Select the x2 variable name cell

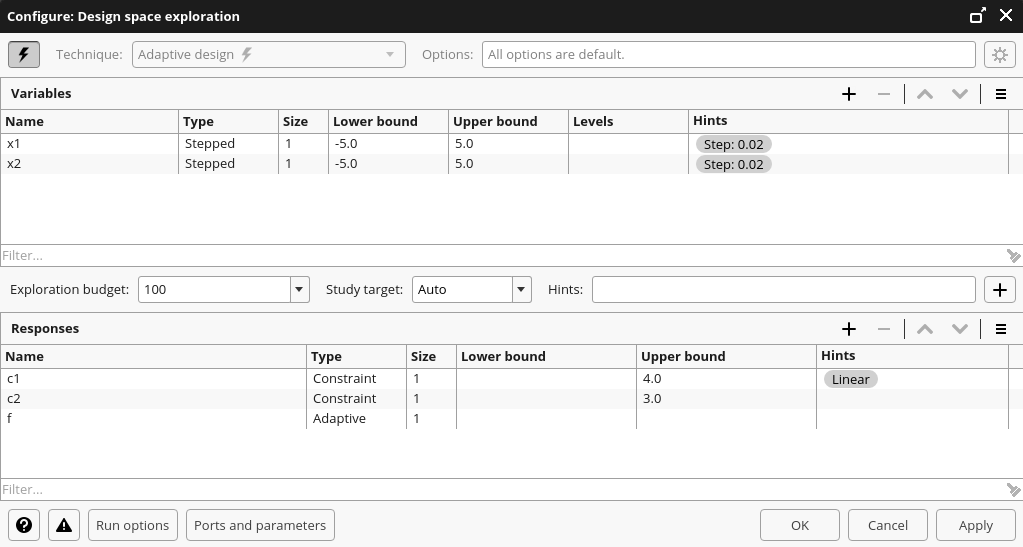point(90,164)
